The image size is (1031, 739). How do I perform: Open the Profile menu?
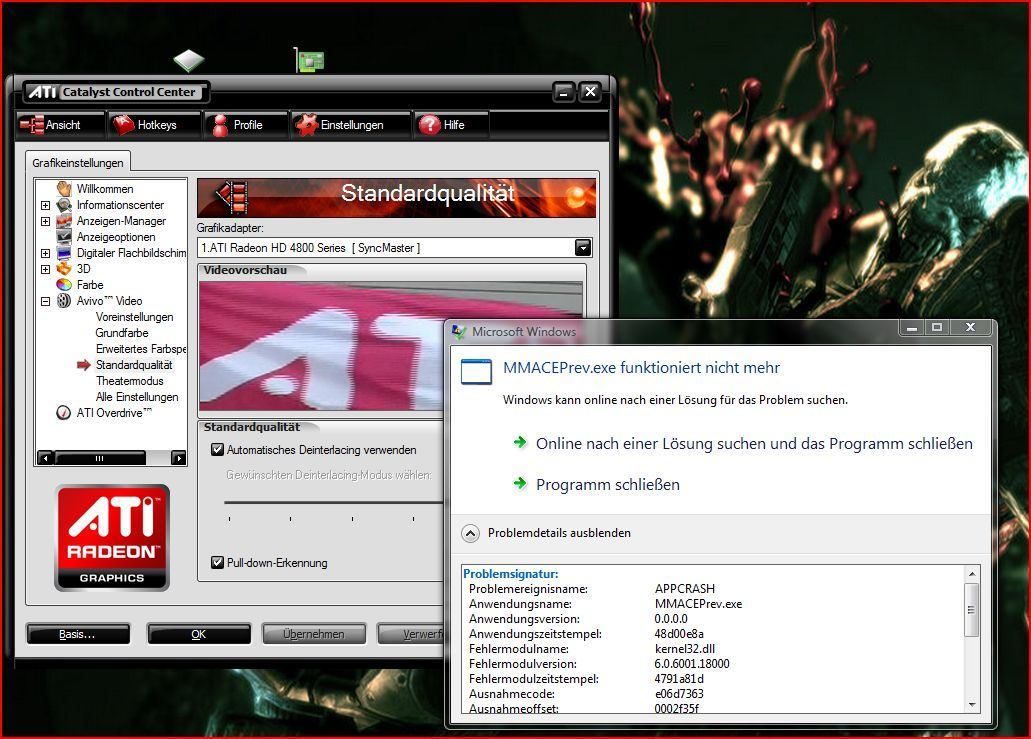(245, 124)
